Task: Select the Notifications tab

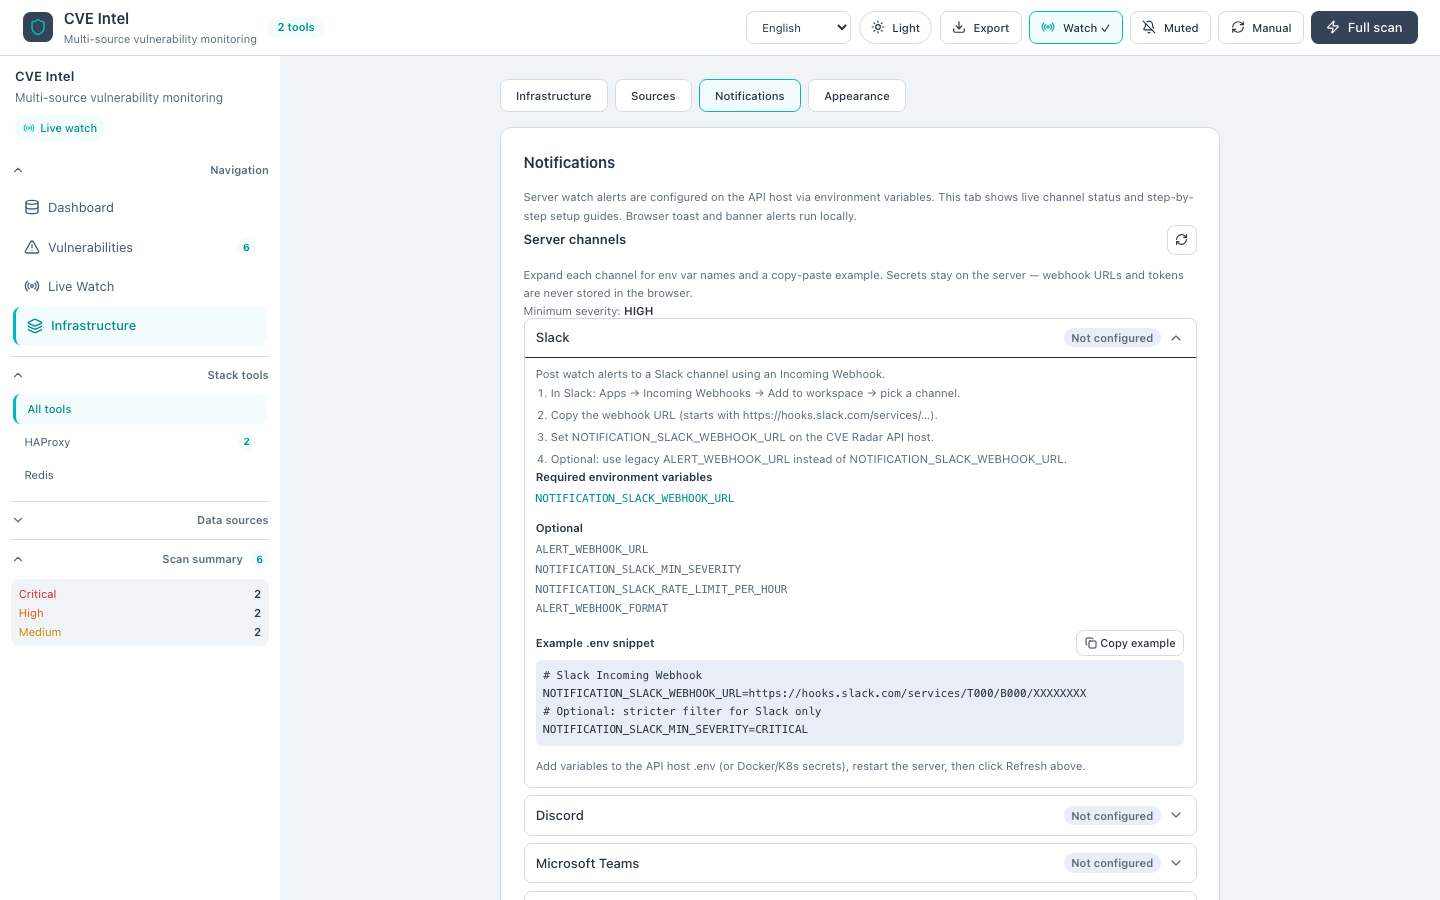Action: [x=750, y=96]
